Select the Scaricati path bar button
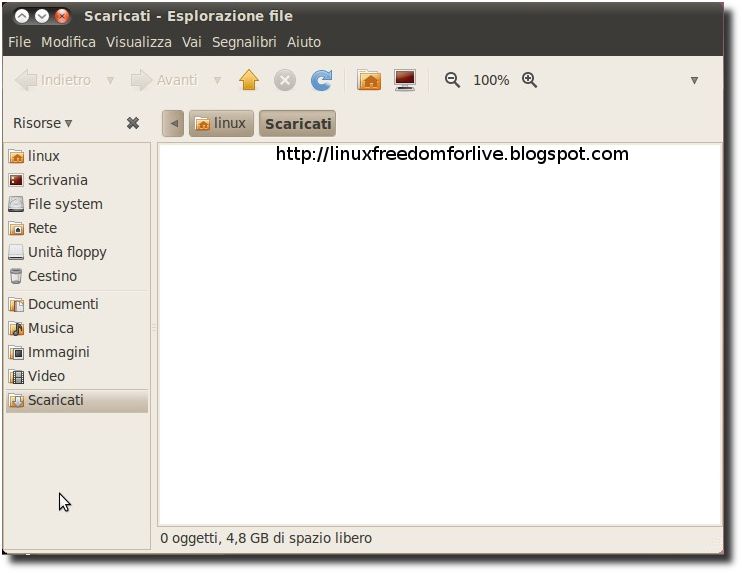742x573 pixels. tap(298, 123)
